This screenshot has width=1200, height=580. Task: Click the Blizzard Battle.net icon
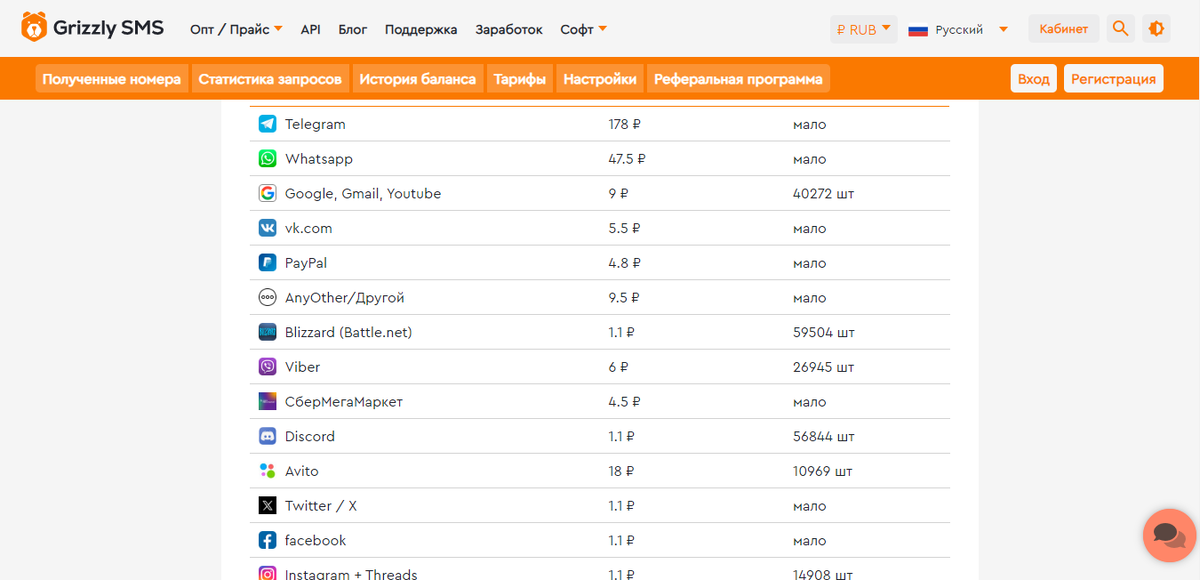[x=267, y=332]
